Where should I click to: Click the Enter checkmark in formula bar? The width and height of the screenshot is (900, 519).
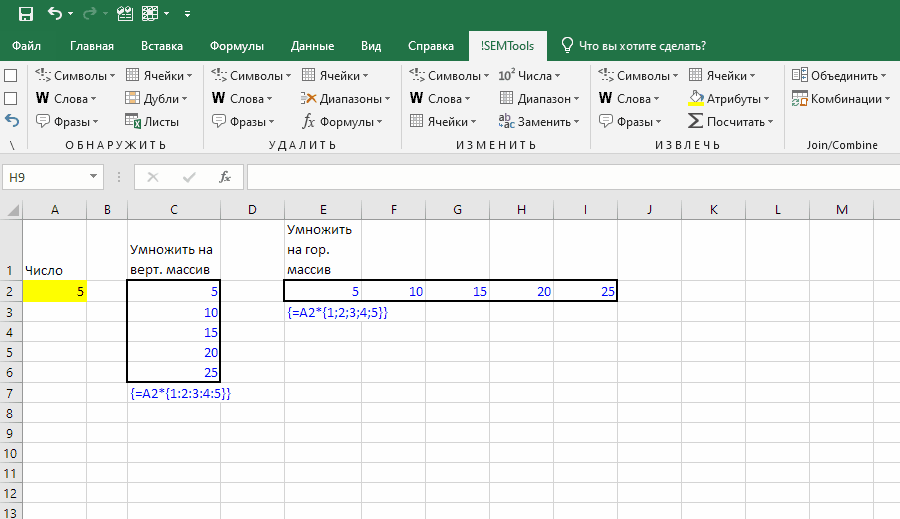tap(189, 177)
